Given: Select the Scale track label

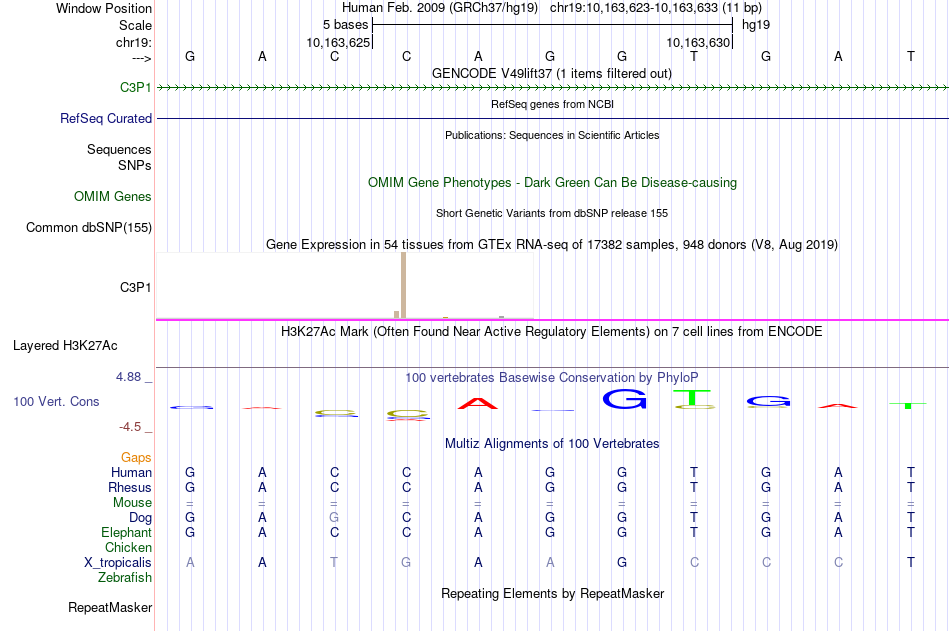Looking at the screenshot, I should point(135,25).
